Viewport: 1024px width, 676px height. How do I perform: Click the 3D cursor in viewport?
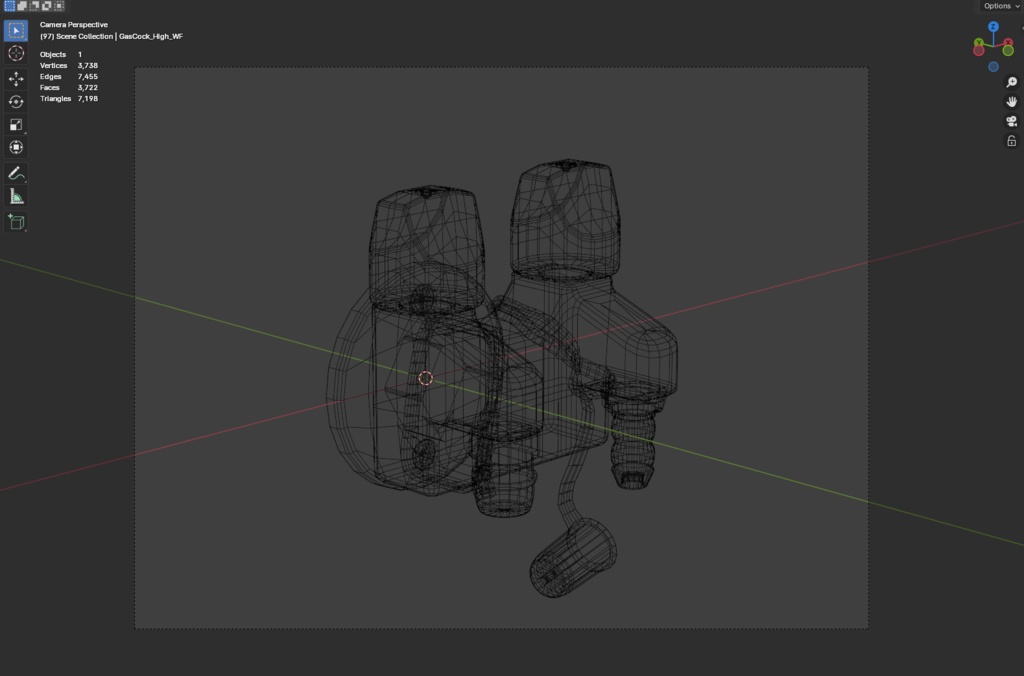click(425, 378)
